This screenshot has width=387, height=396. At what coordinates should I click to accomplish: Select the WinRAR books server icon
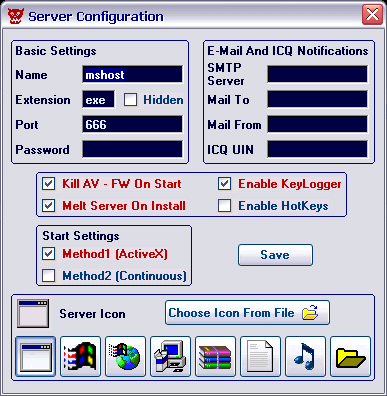215,356
